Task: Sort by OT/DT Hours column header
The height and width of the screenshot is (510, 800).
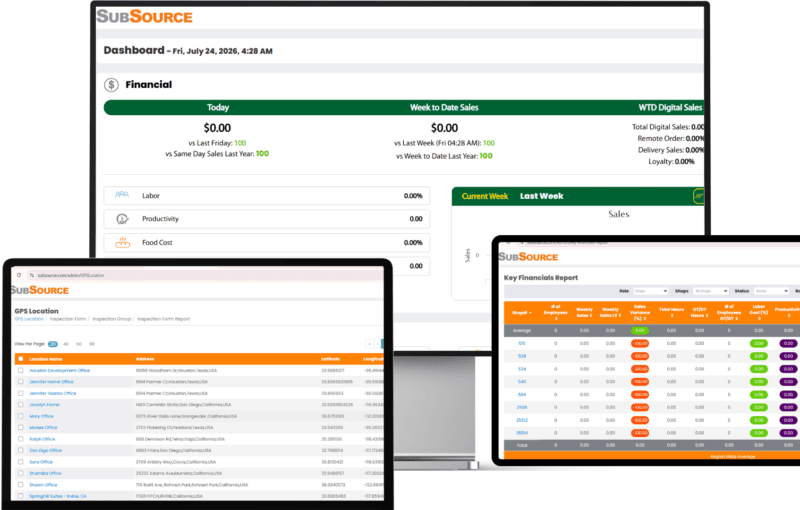Action: (x=699, y=313)
